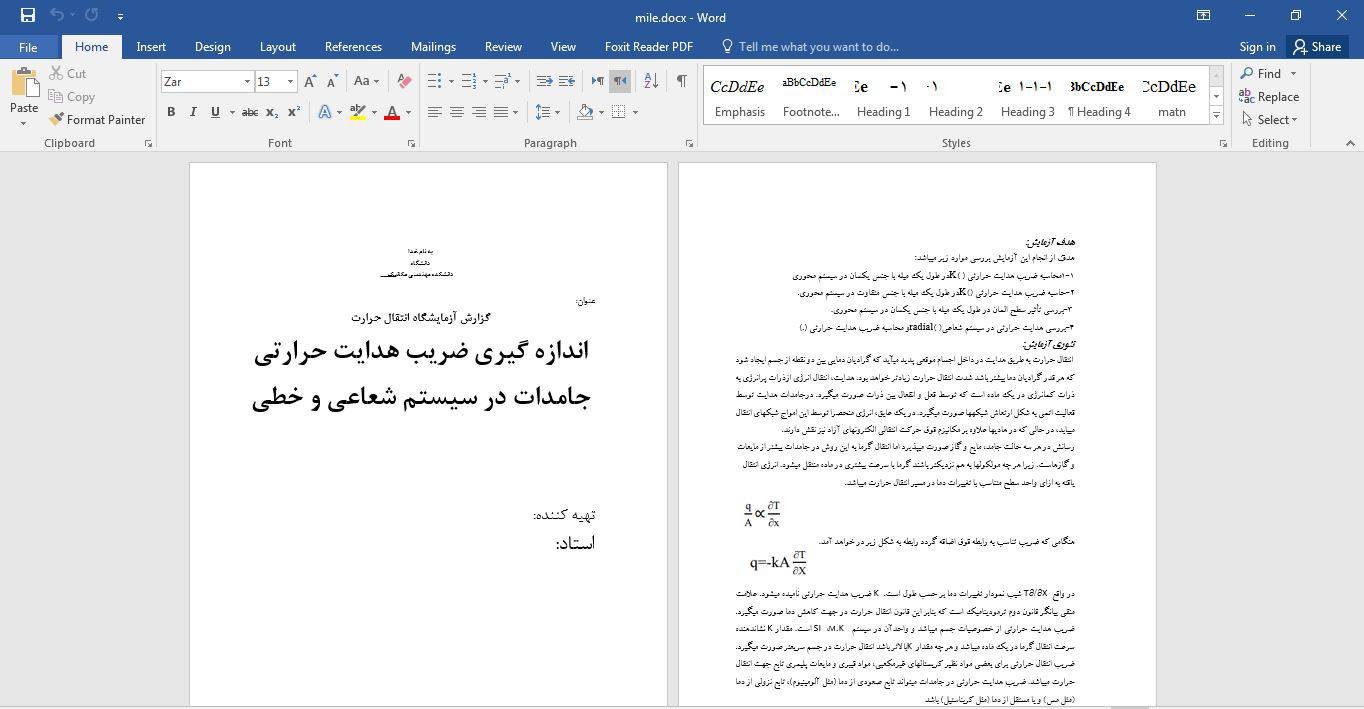Toggle center paragraph alignment
This screenshot has height=709, width=1364.
coord(455,112)
